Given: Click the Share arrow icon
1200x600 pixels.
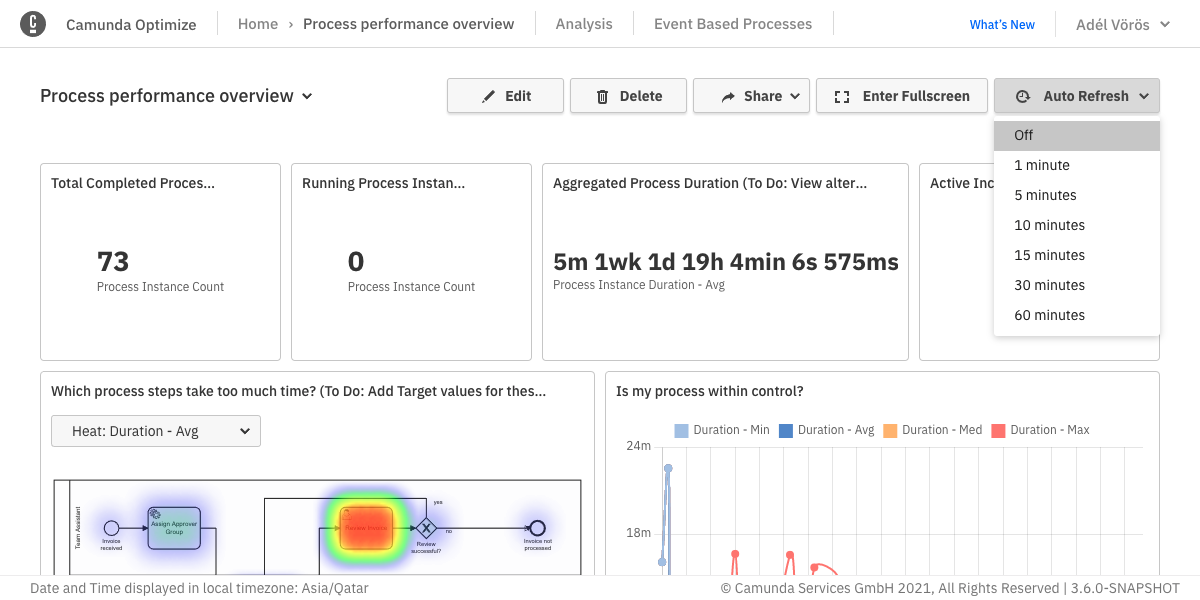Looking at the screenshot, I should [x=728, y=96].
